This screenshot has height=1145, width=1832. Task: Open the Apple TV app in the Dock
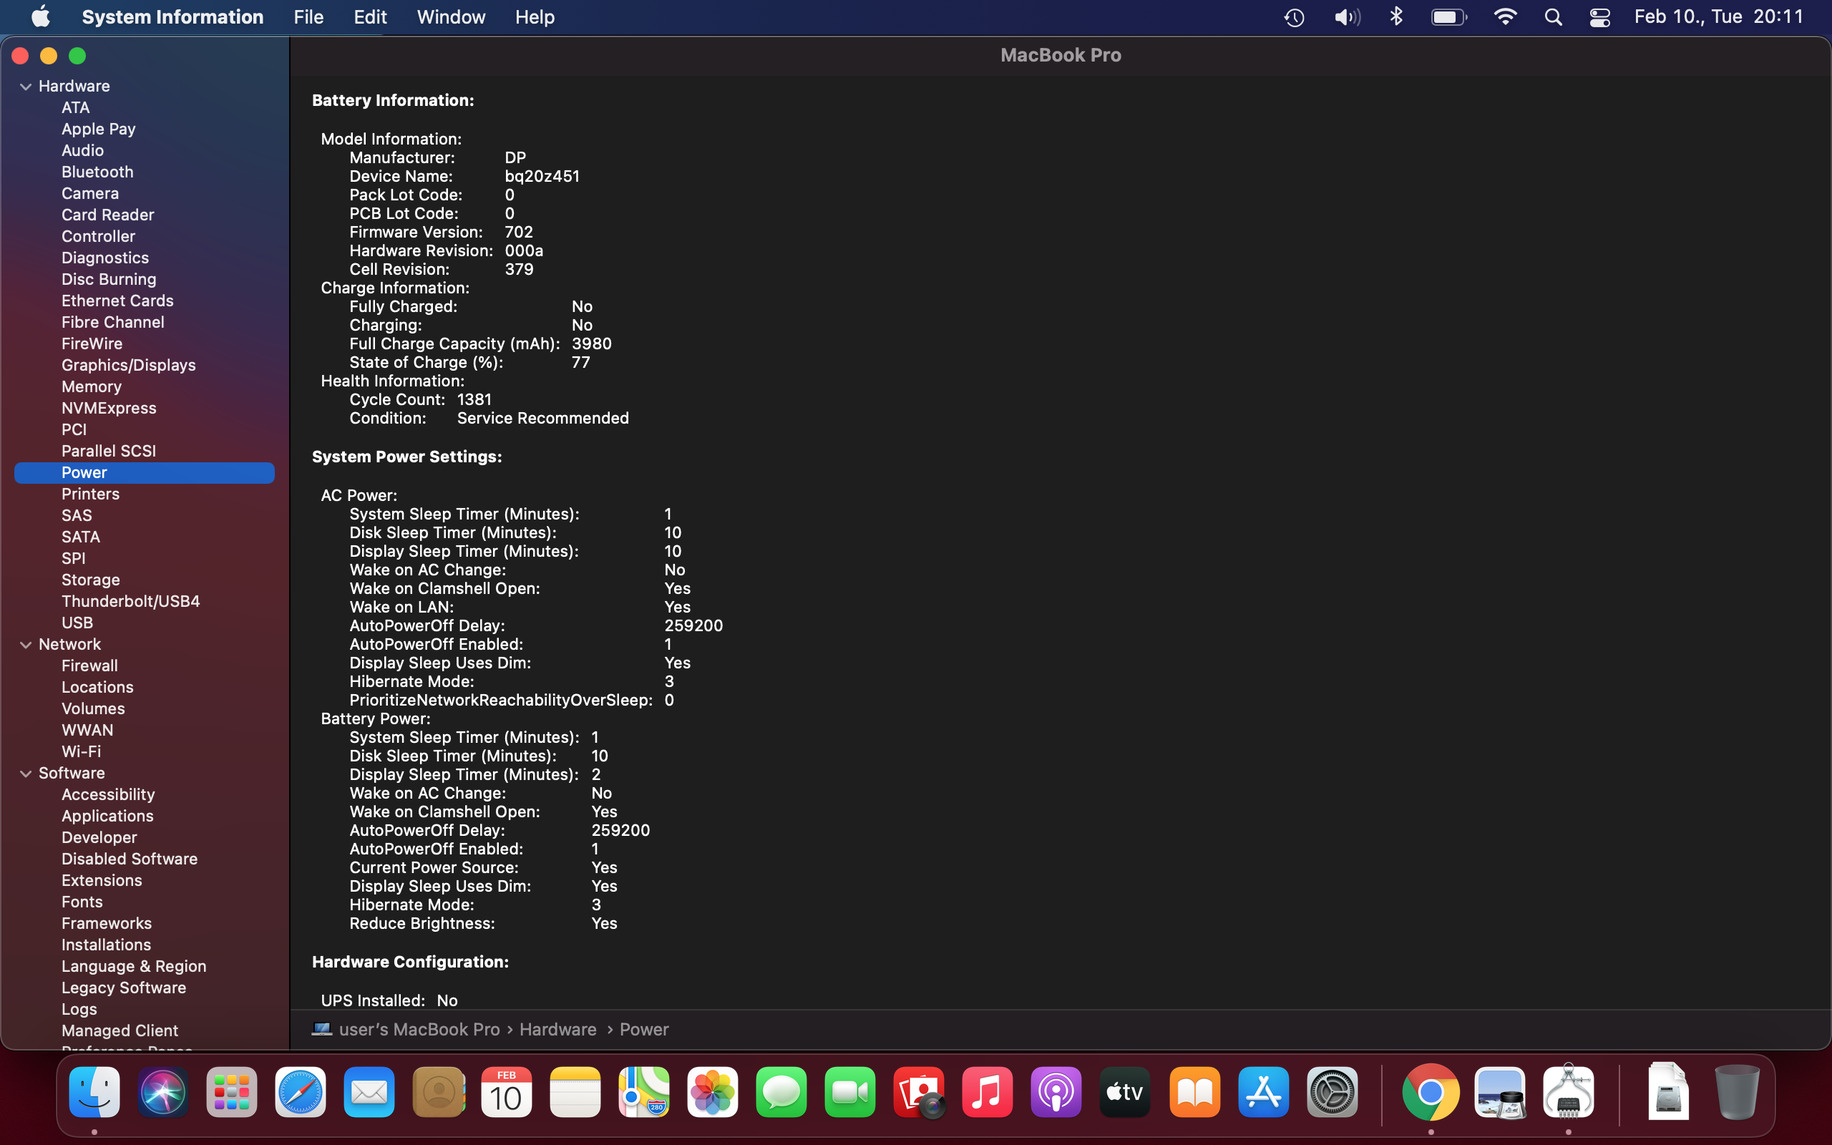(x=1124, y=1092)
